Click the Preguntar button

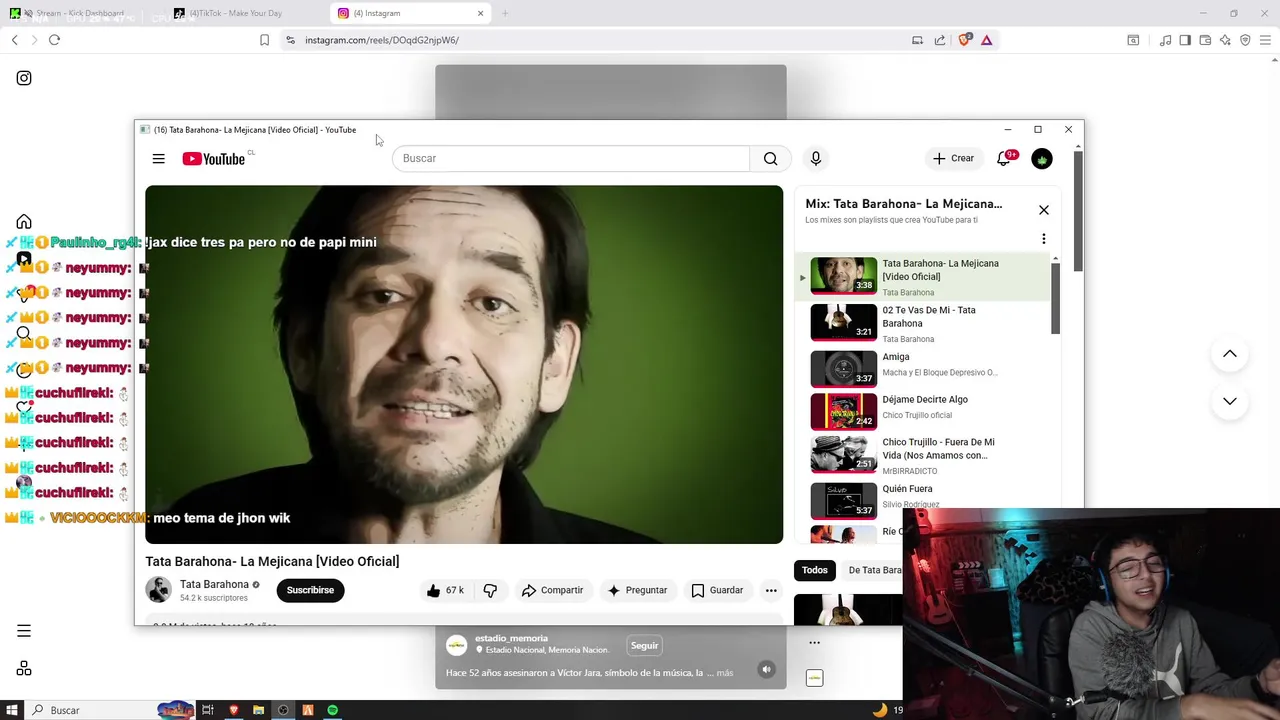click(x=637, y=590)
